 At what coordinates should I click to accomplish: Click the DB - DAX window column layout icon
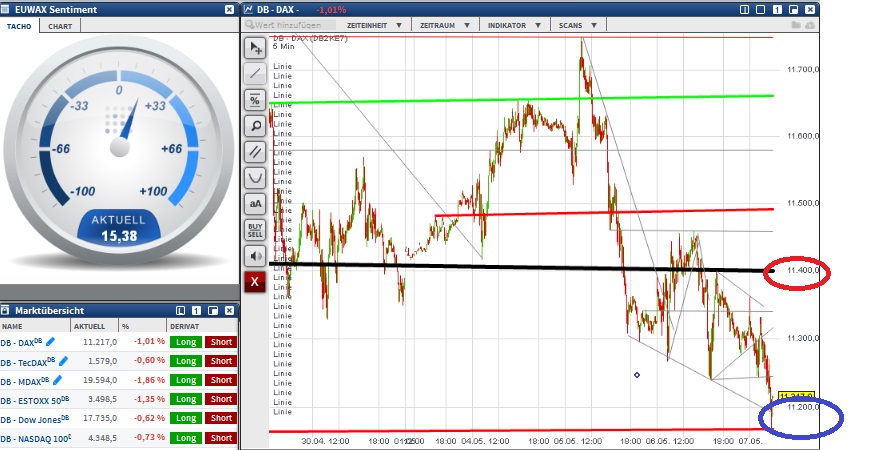pyautogui.click(x=744, y=10)
